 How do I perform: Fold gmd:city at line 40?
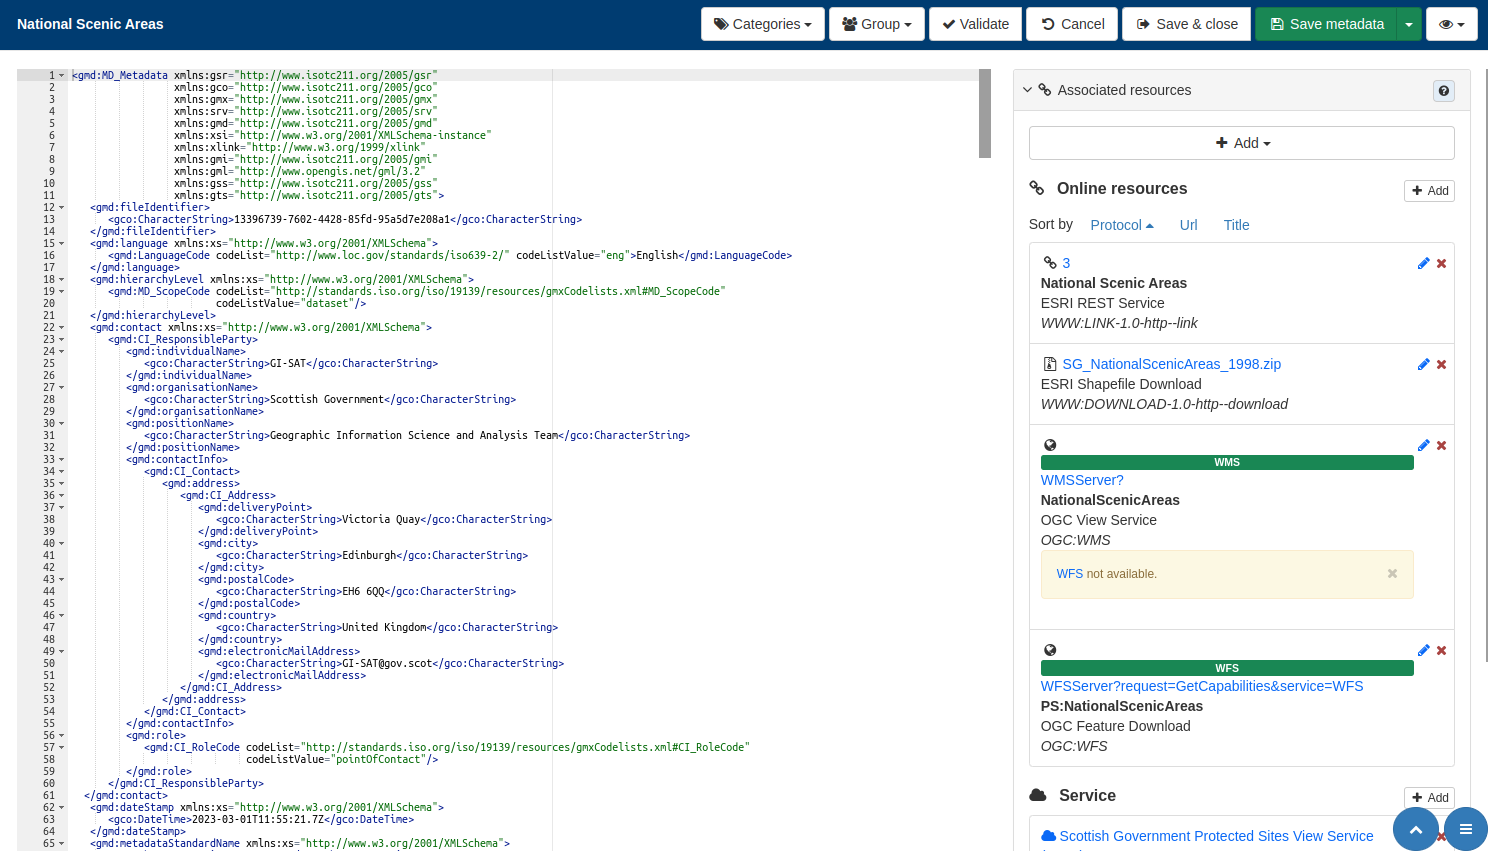[61, 544]
